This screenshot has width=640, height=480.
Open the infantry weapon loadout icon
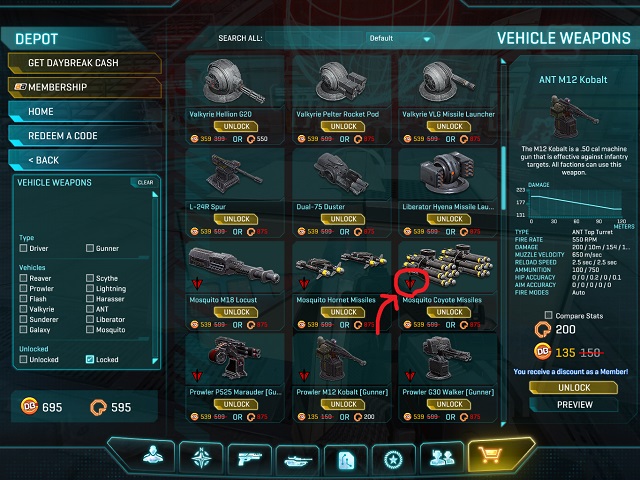[x=250, y=459]
